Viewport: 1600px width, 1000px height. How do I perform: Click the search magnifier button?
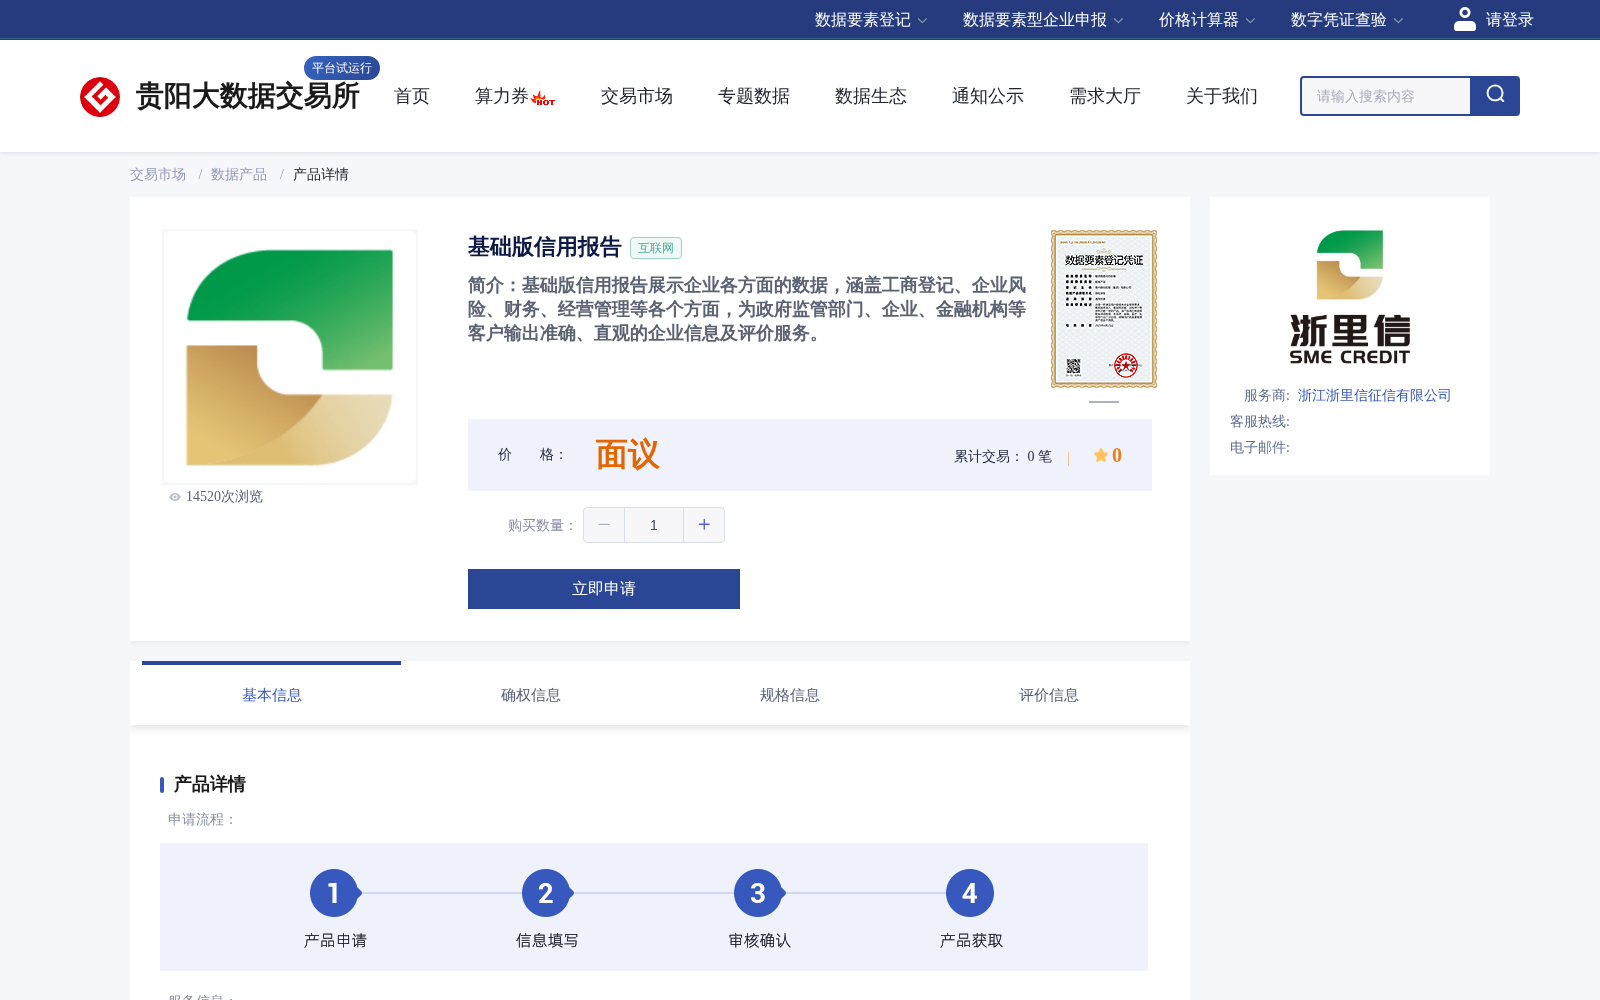(1495, 96)
